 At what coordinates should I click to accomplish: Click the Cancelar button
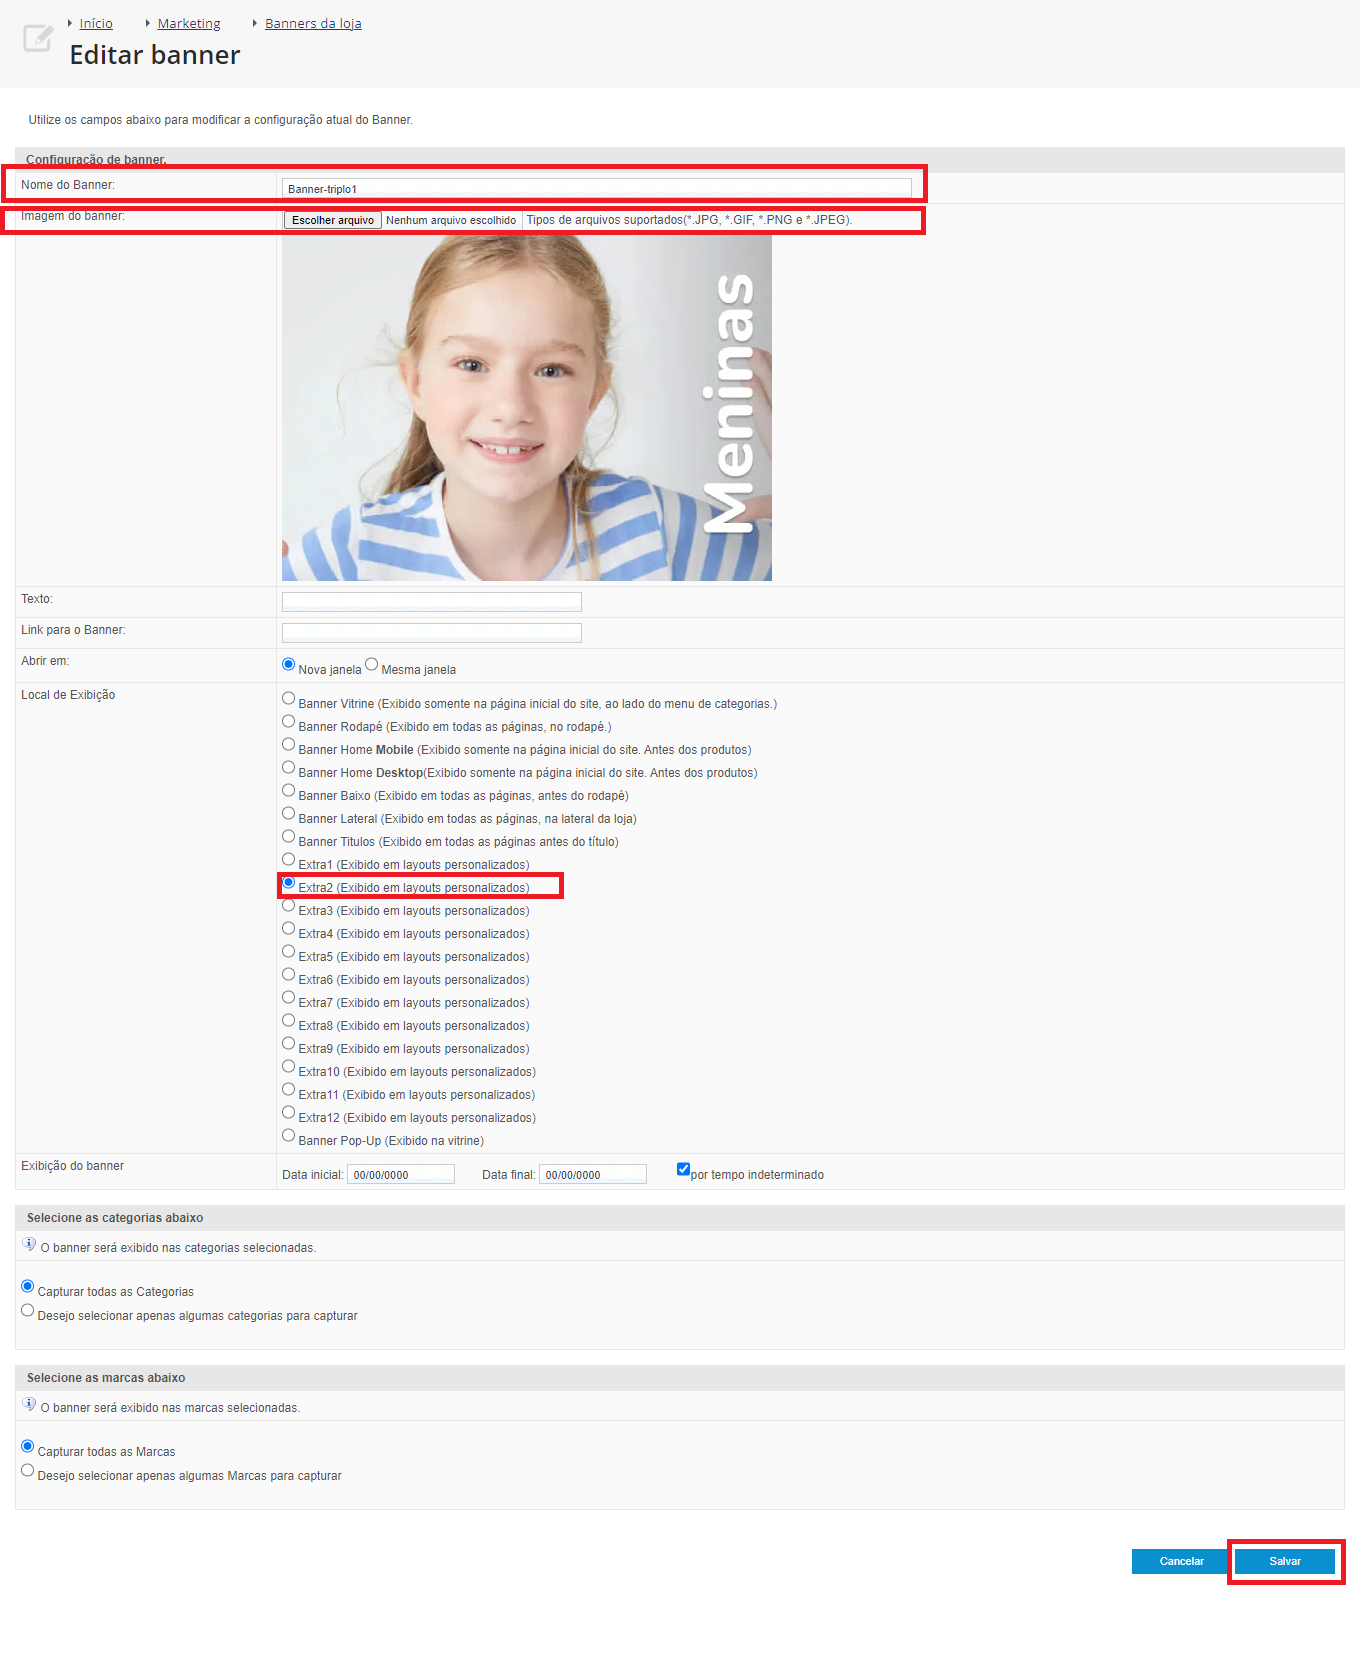tap(1181, 1561)
